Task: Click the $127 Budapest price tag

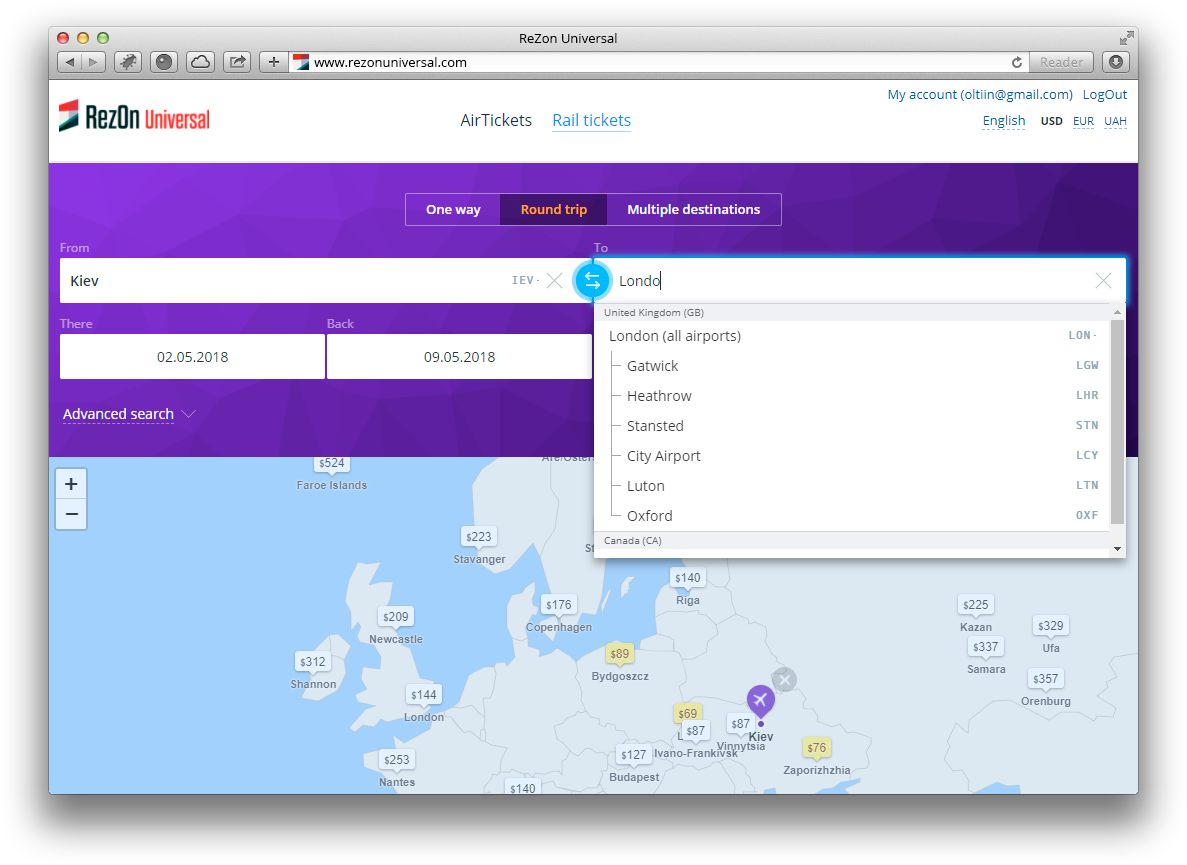Action: click(x=633, y=755)
